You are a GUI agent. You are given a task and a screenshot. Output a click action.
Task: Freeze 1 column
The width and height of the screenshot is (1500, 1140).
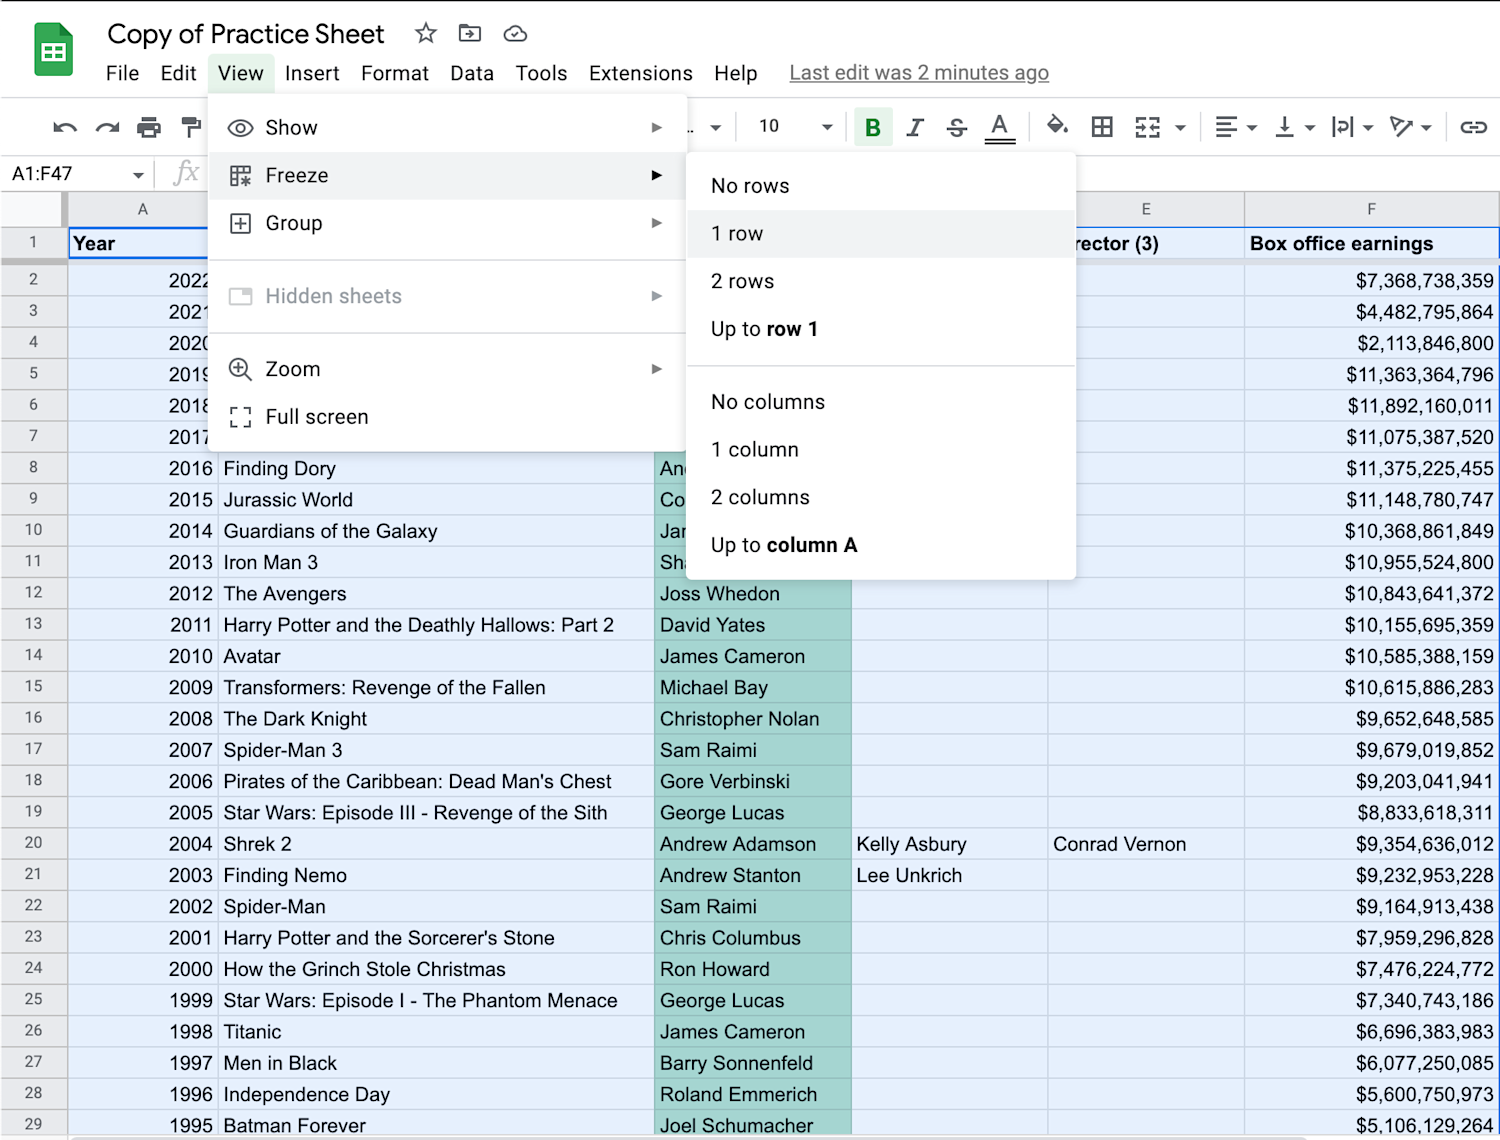tap(881, 450)
